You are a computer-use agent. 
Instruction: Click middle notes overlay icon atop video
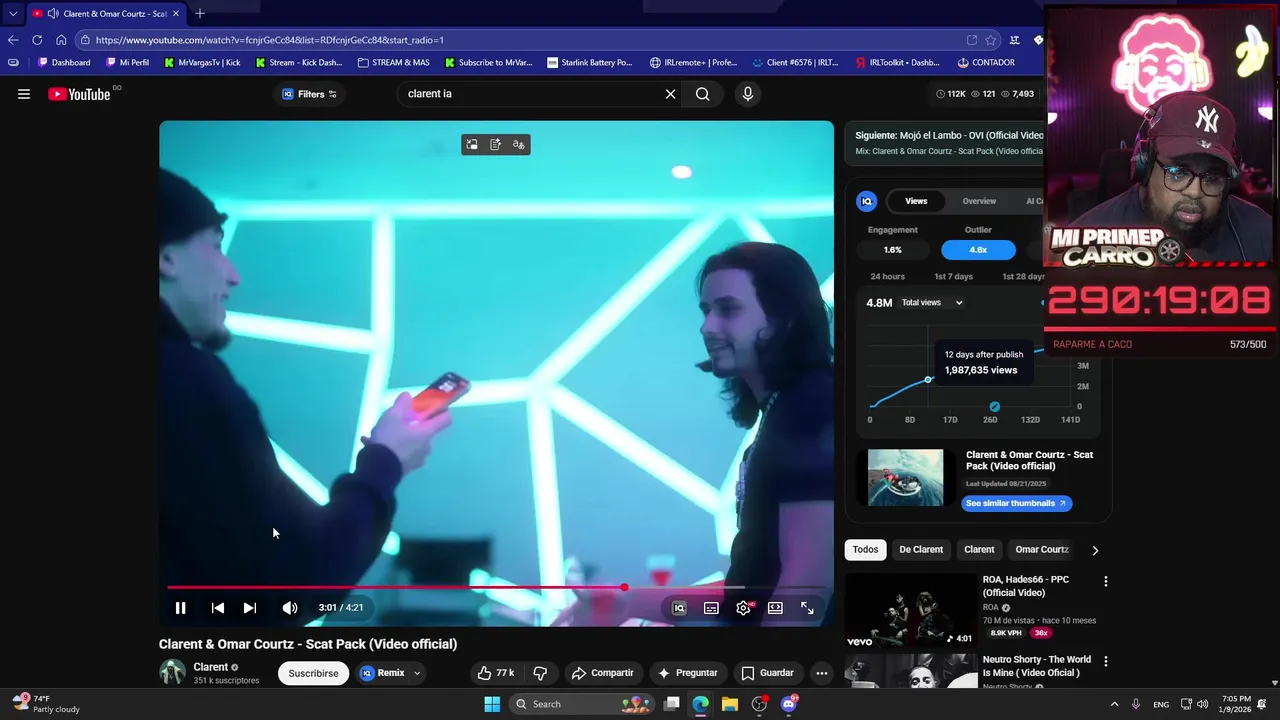click(495, 145)
